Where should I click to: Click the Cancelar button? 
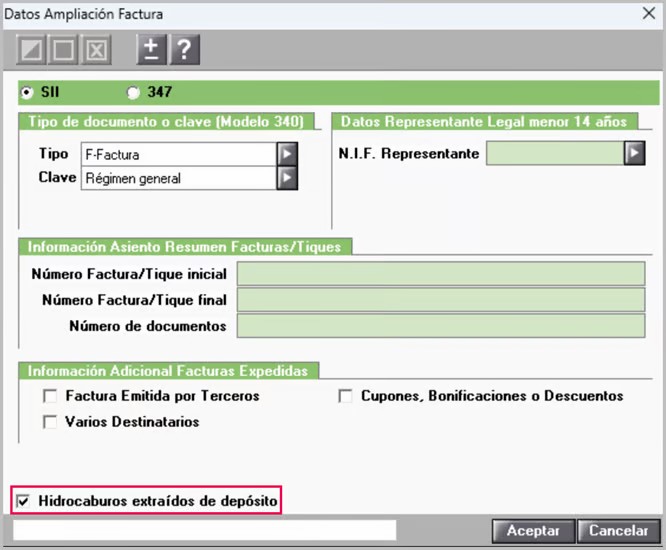(x=618, y=531)
